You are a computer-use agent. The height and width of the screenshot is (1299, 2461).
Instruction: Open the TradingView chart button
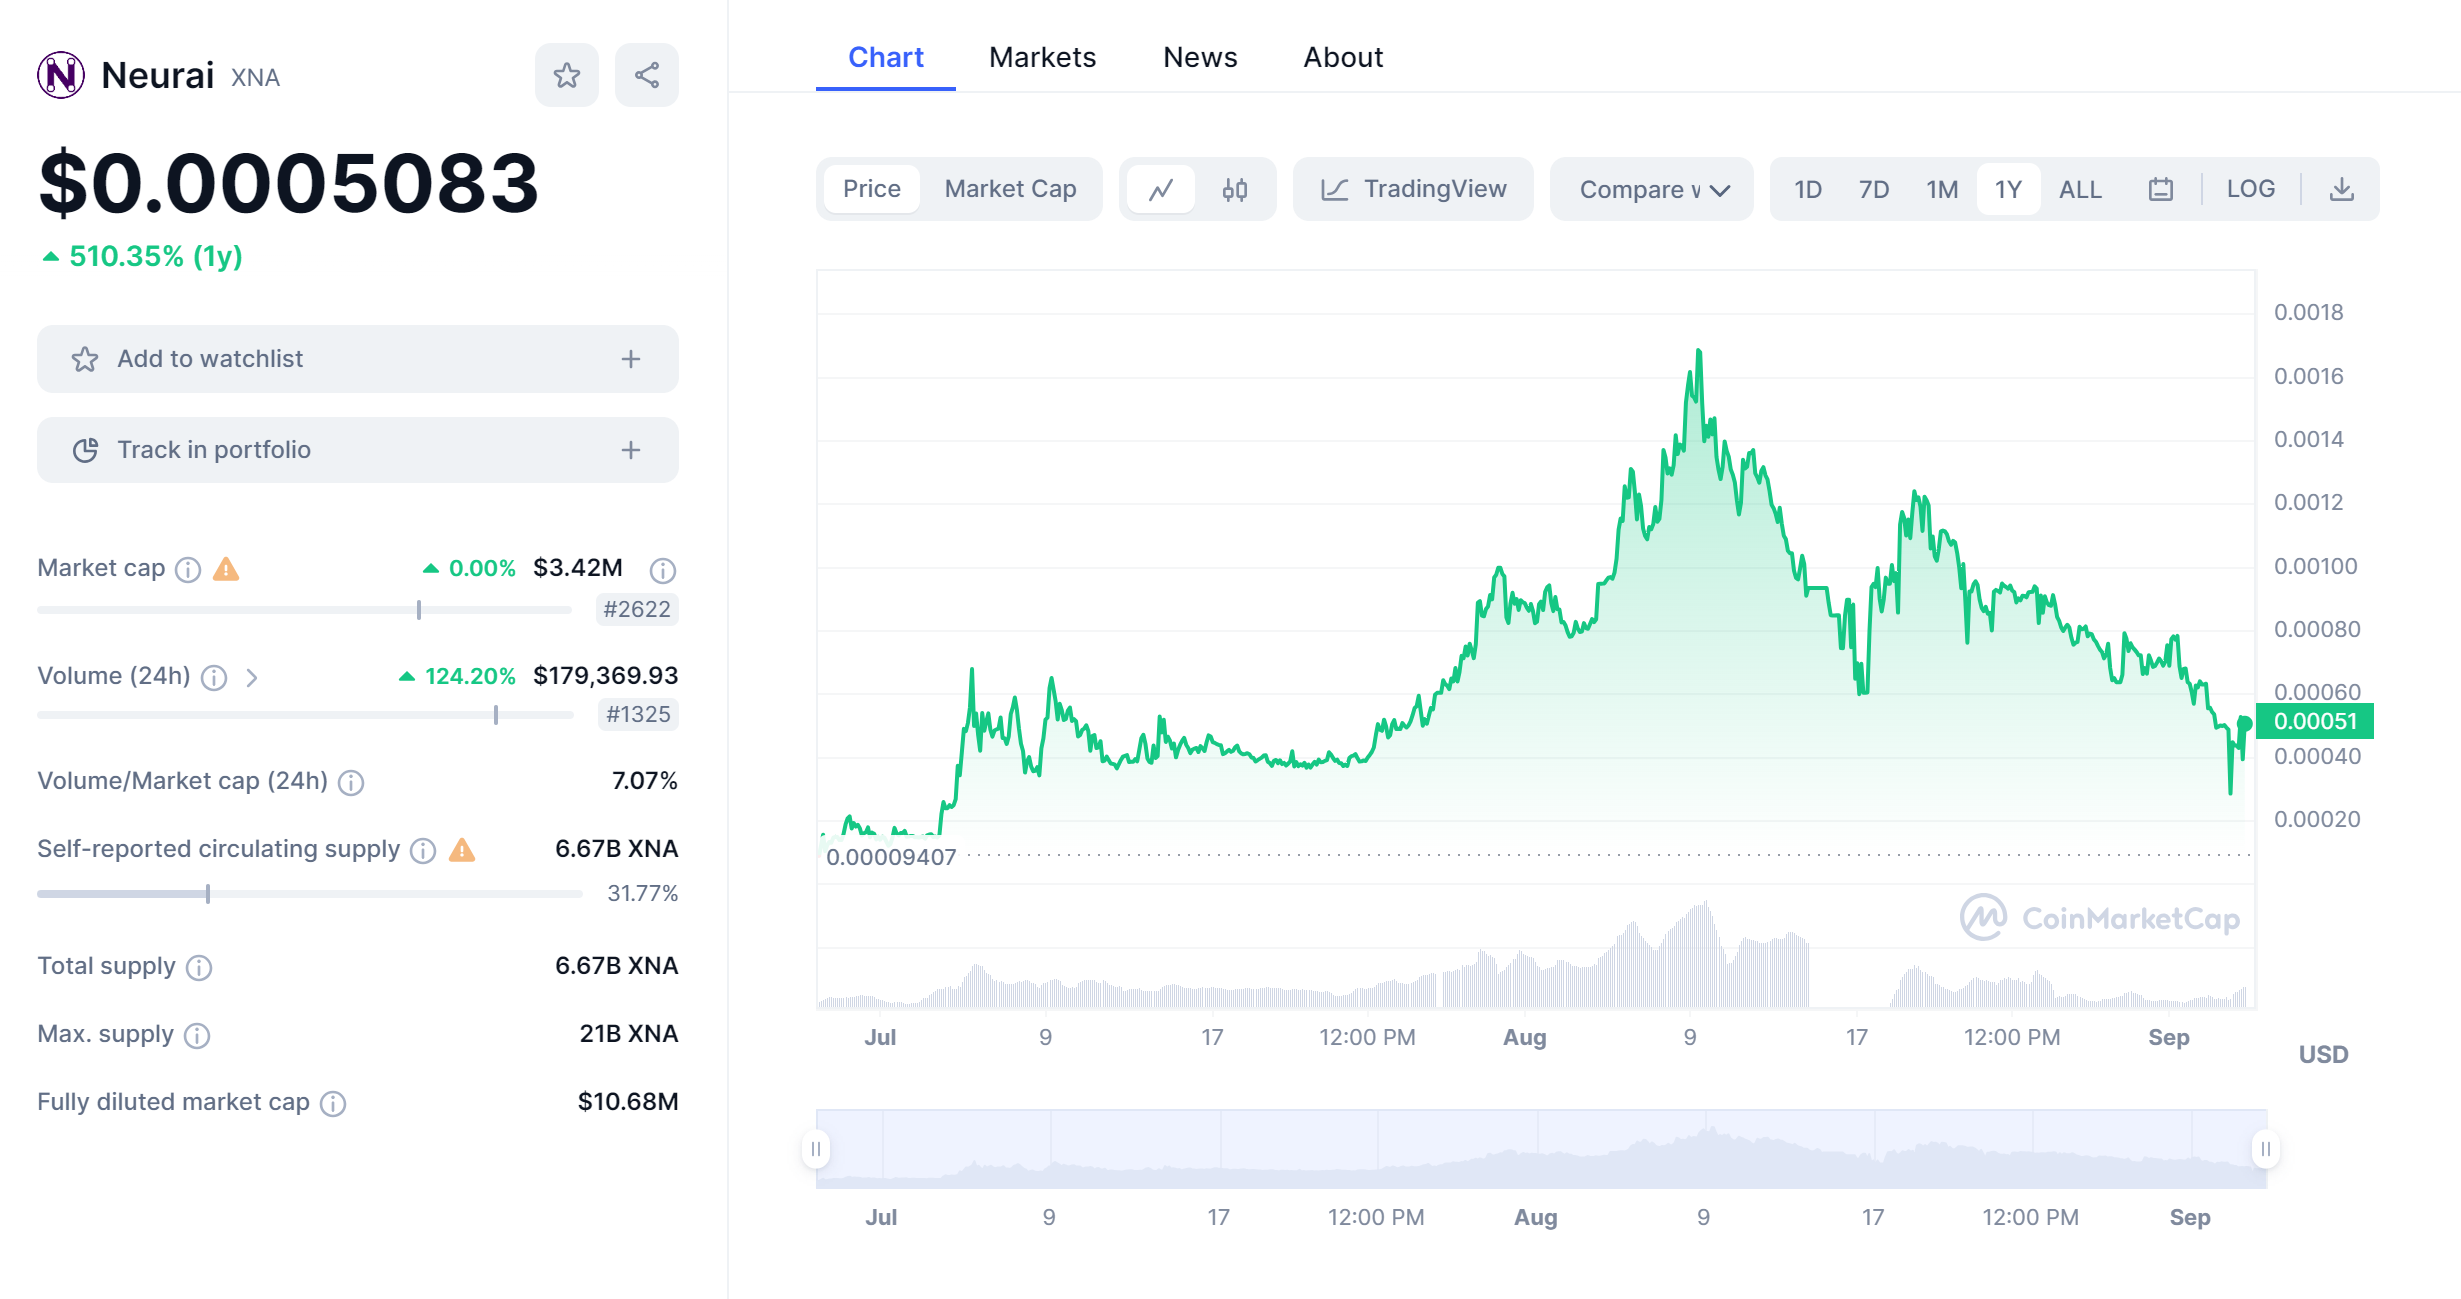tap(1413, 189)
